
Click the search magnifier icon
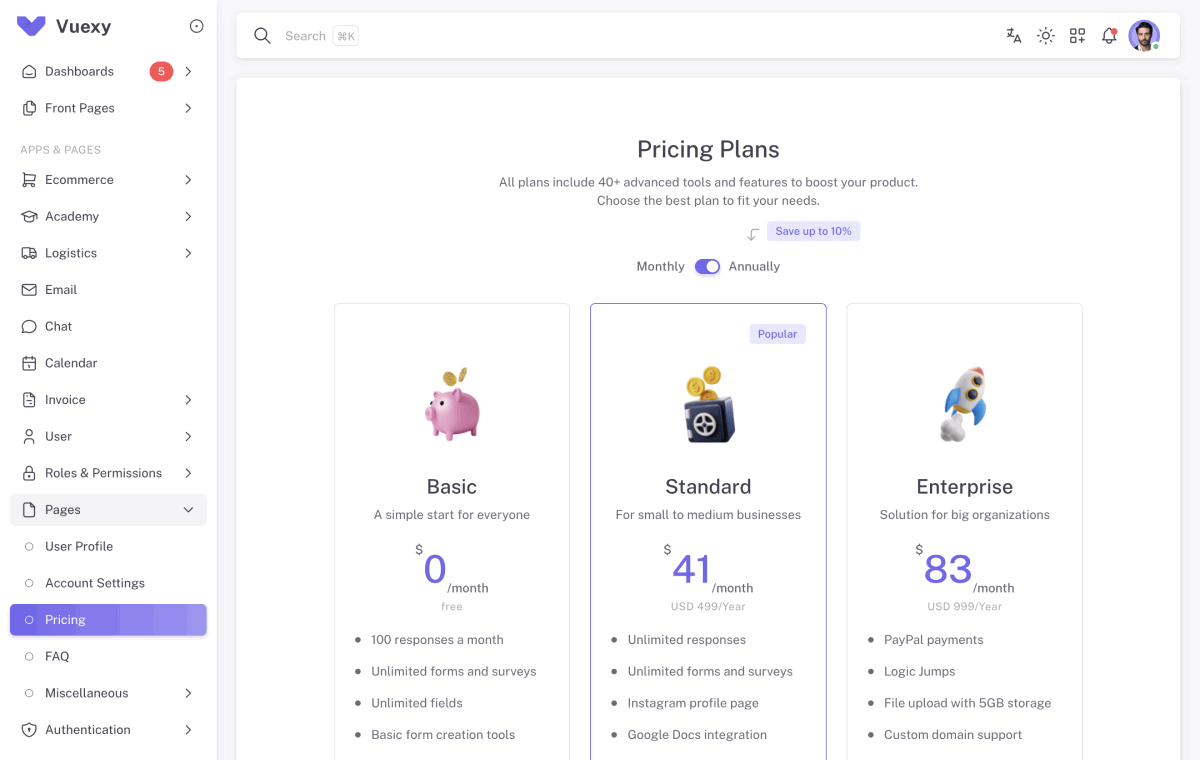click(262, 35)
